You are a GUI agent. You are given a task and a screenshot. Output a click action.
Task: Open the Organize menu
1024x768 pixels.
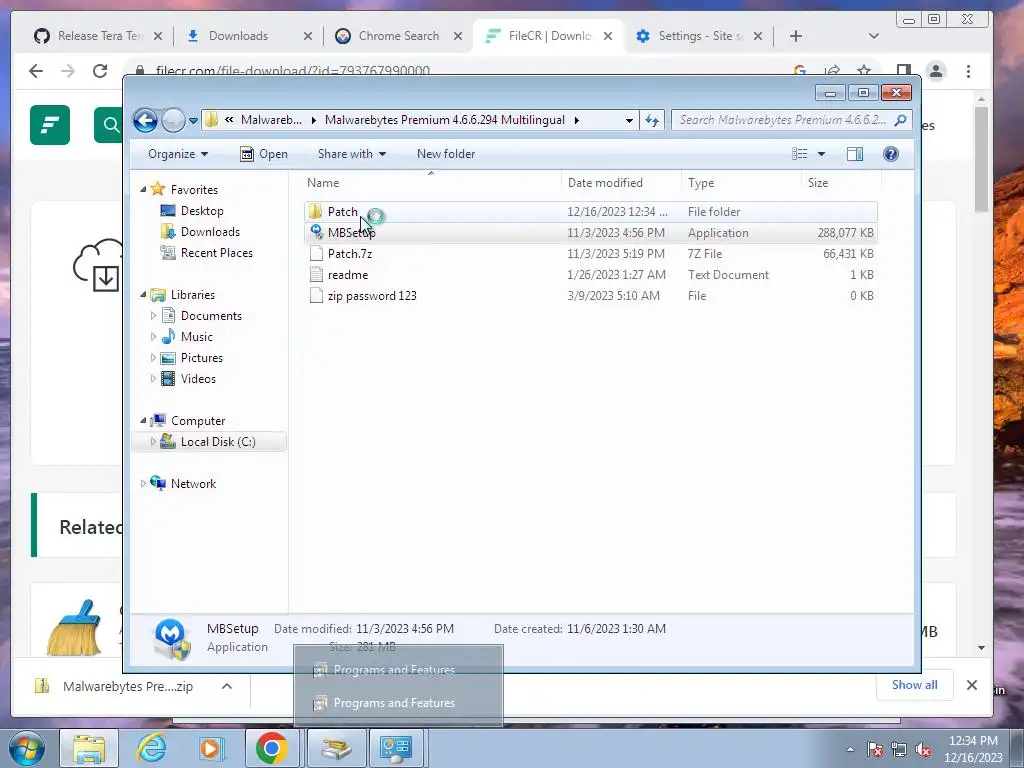tap(178, 154)
